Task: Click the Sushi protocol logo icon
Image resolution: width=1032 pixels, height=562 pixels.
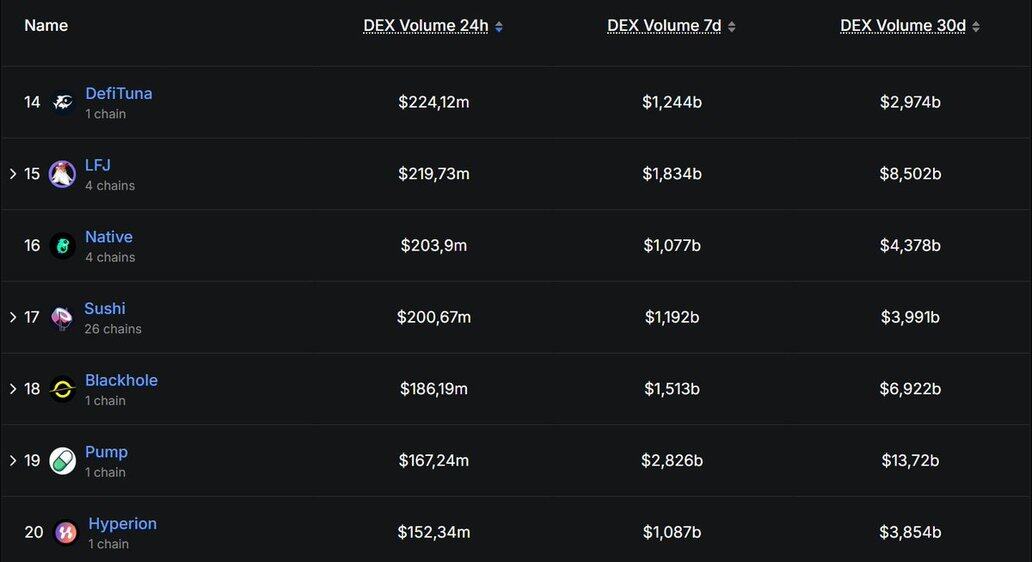Action: click(x=62, y=318)
